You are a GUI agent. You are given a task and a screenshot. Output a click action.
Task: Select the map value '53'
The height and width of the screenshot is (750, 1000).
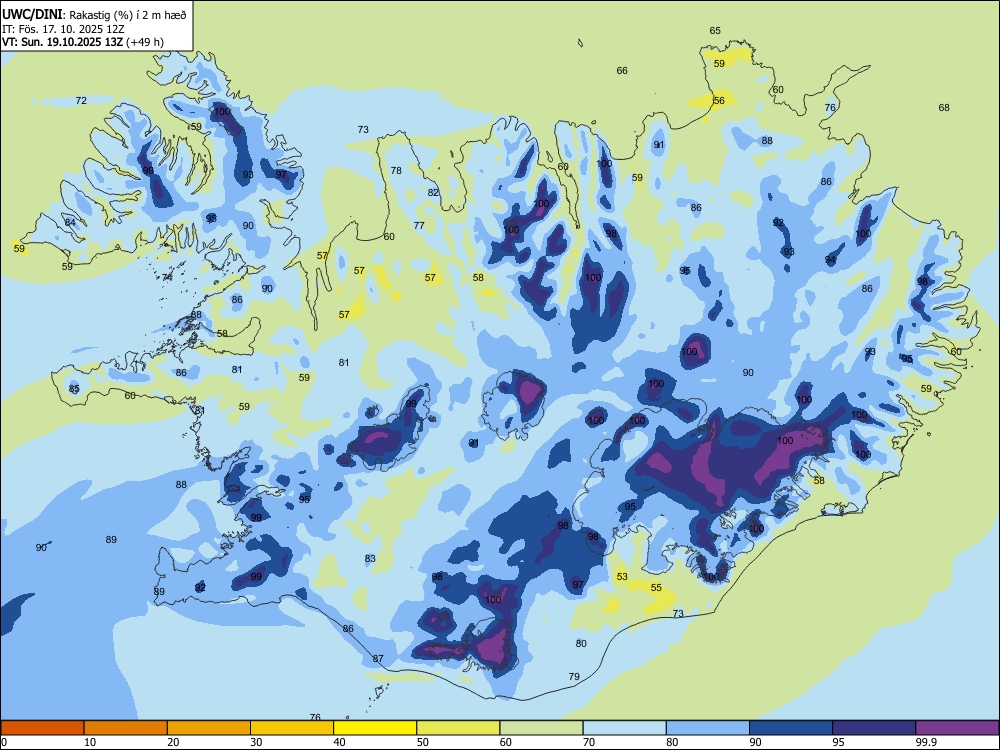pos(622,577)
